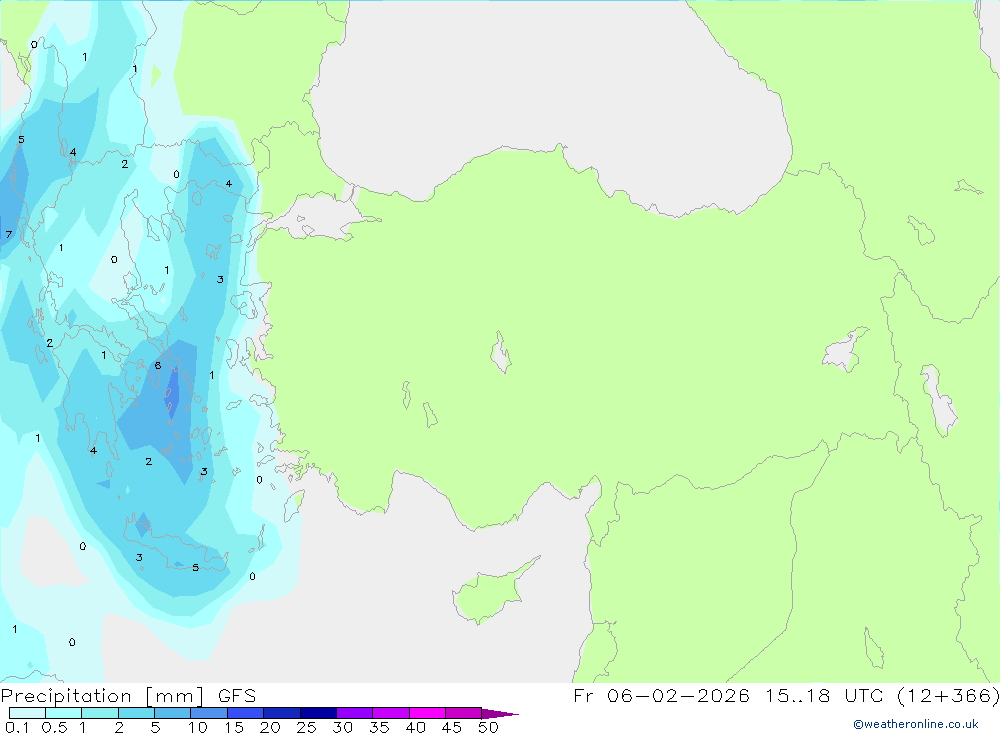Pick the 10–15 mm legend color box
This screenshot has height=733, width=1000.
(x=209, y=713)
